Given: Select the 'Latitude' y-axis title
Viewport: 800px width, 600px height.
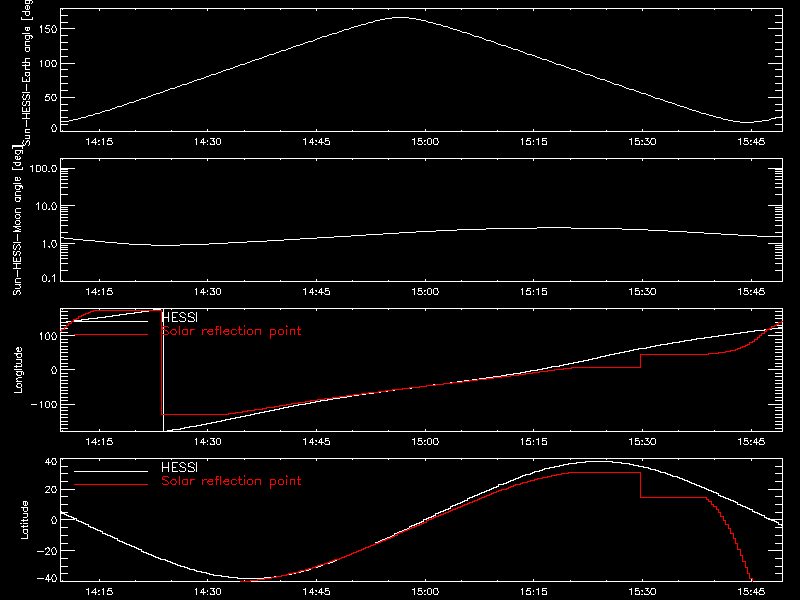Looking at the screenshot, I should tap(24, 520).
